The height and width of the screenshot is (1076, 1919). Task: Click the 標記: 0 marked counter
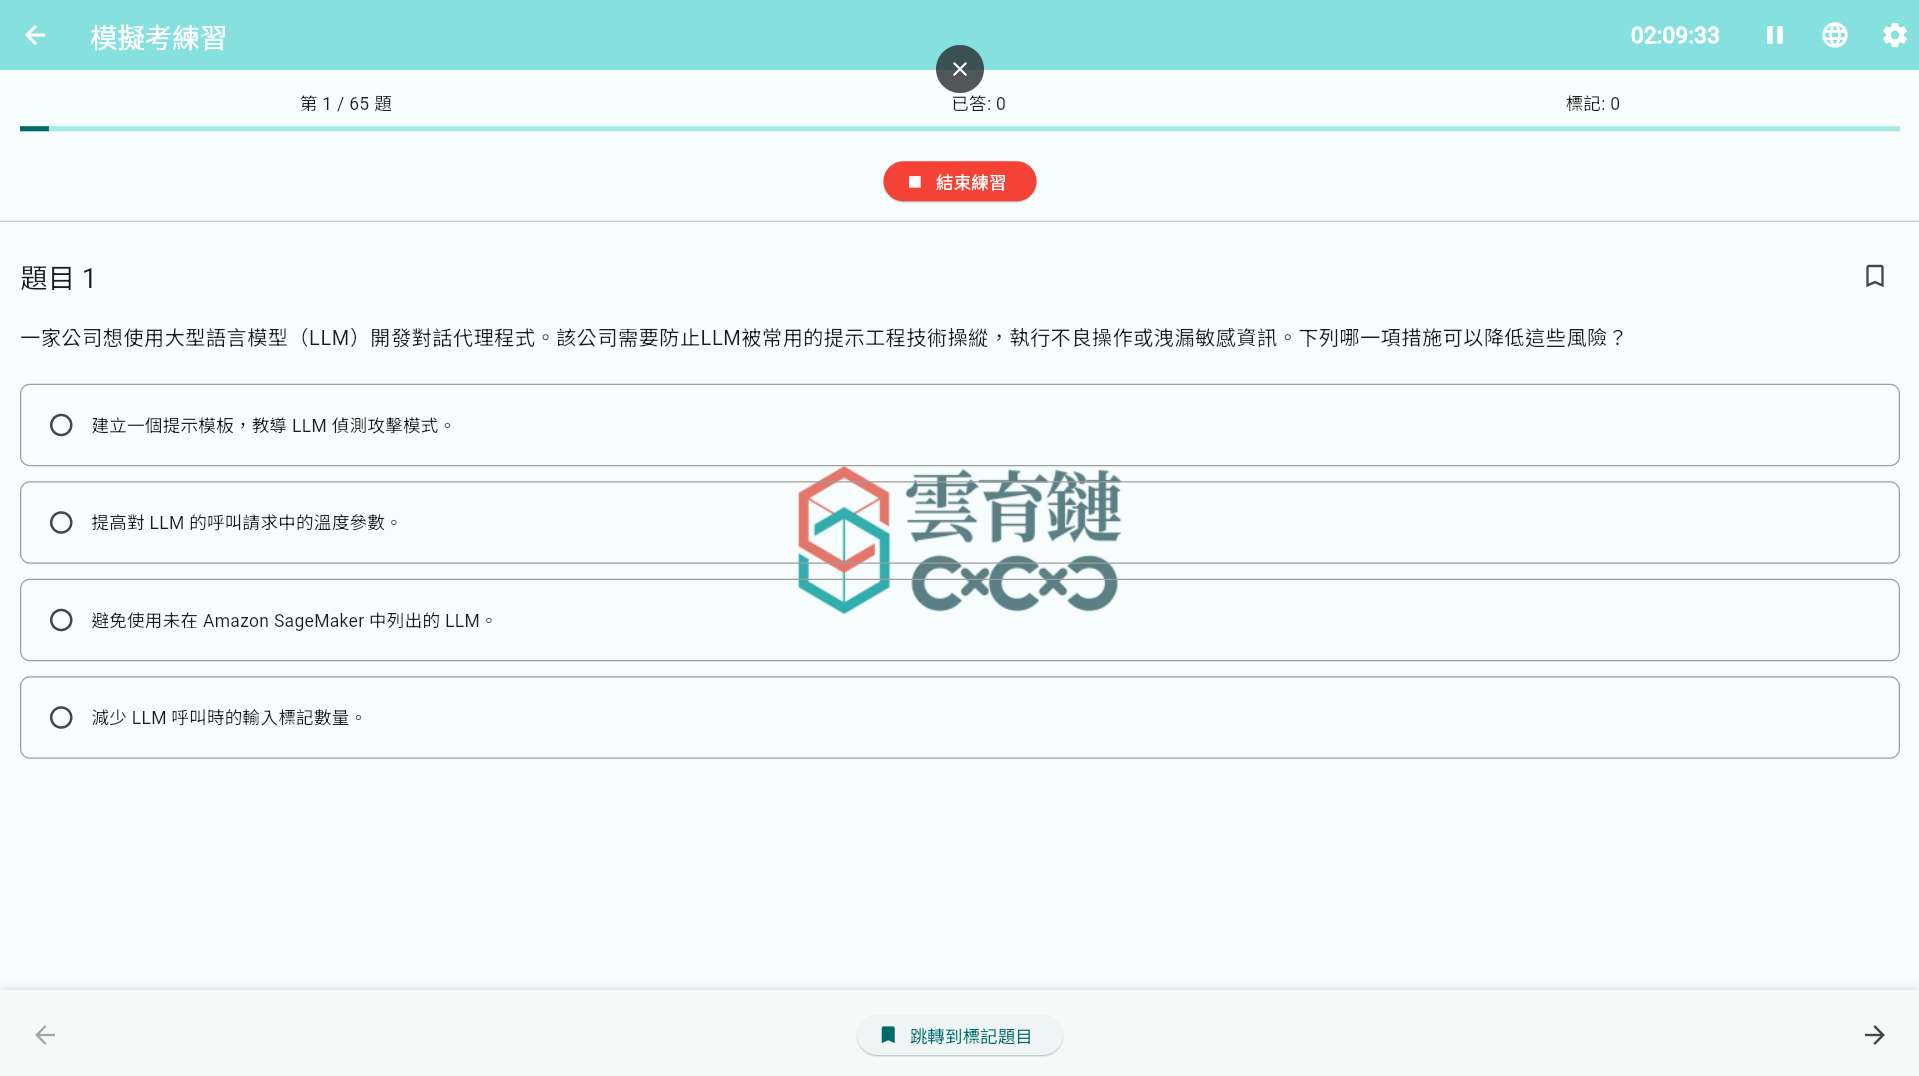(x=1593, y=103)
